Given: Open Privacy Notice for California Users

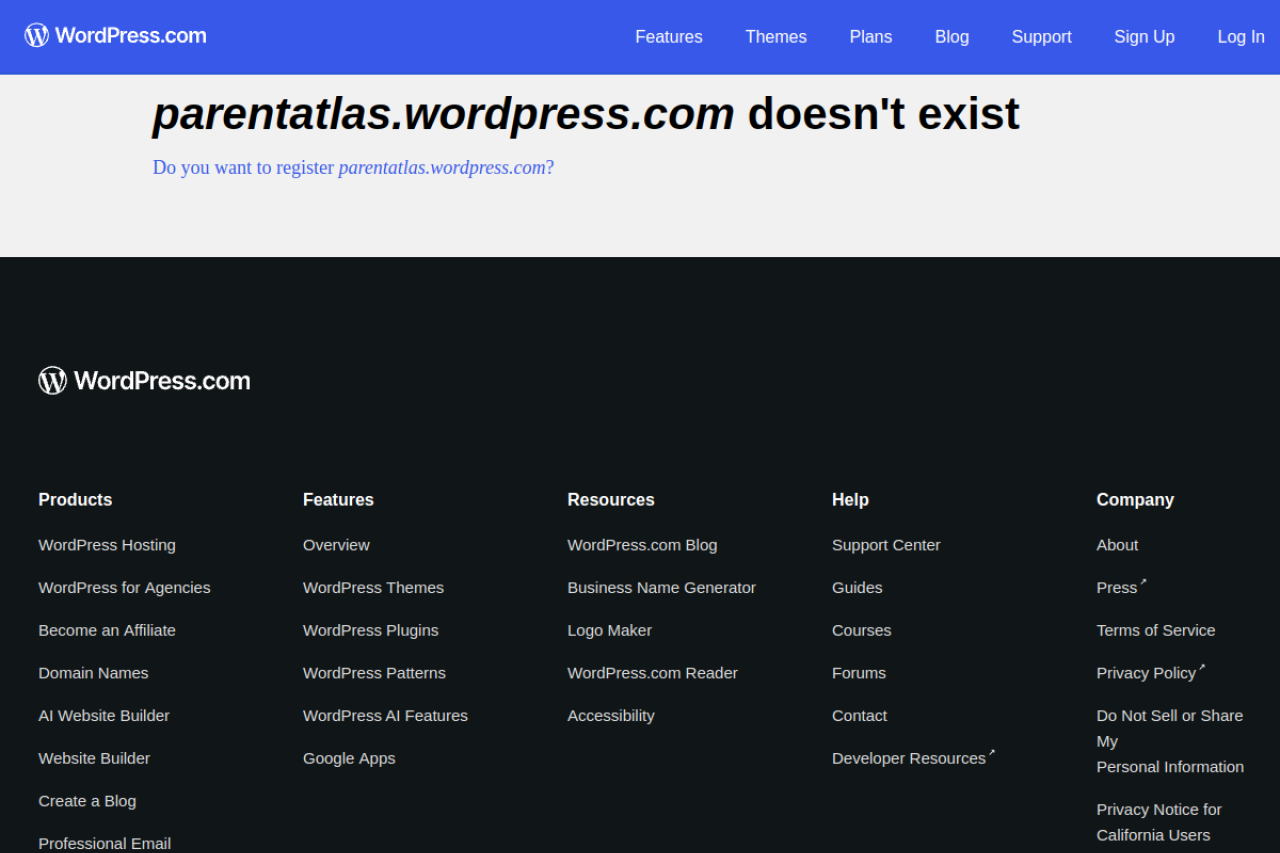Looking at the screenshot, I should tap(1159, 822).
